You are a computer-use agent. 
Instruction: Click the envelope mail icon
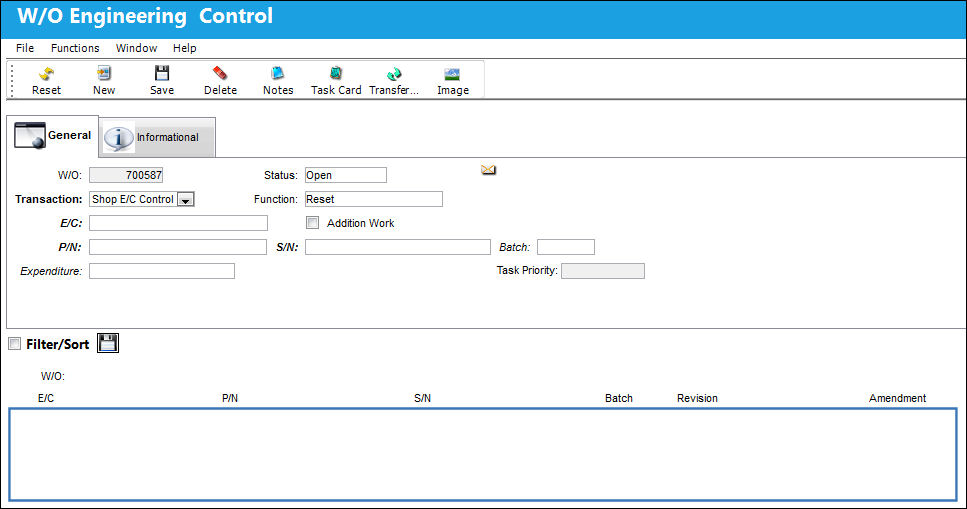(x=488, y=170)
